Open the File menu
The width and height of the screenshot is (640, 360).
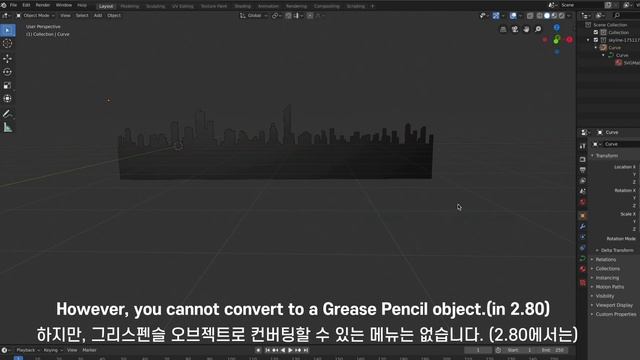(13, 5)
